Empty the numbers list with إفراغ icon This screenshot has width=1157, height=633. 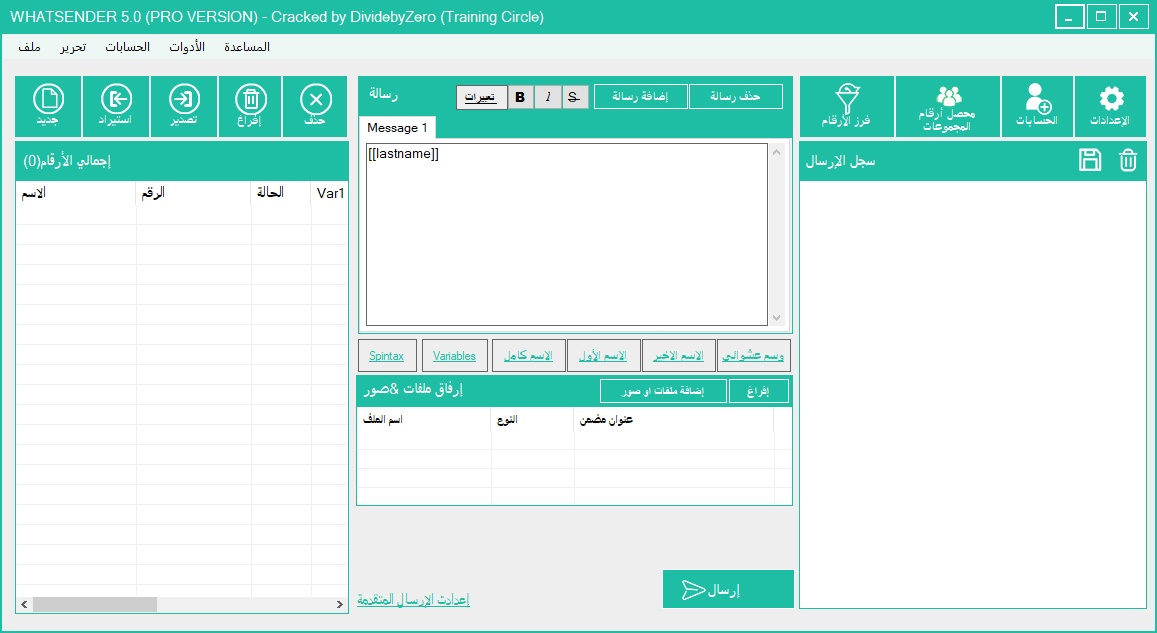250,106
